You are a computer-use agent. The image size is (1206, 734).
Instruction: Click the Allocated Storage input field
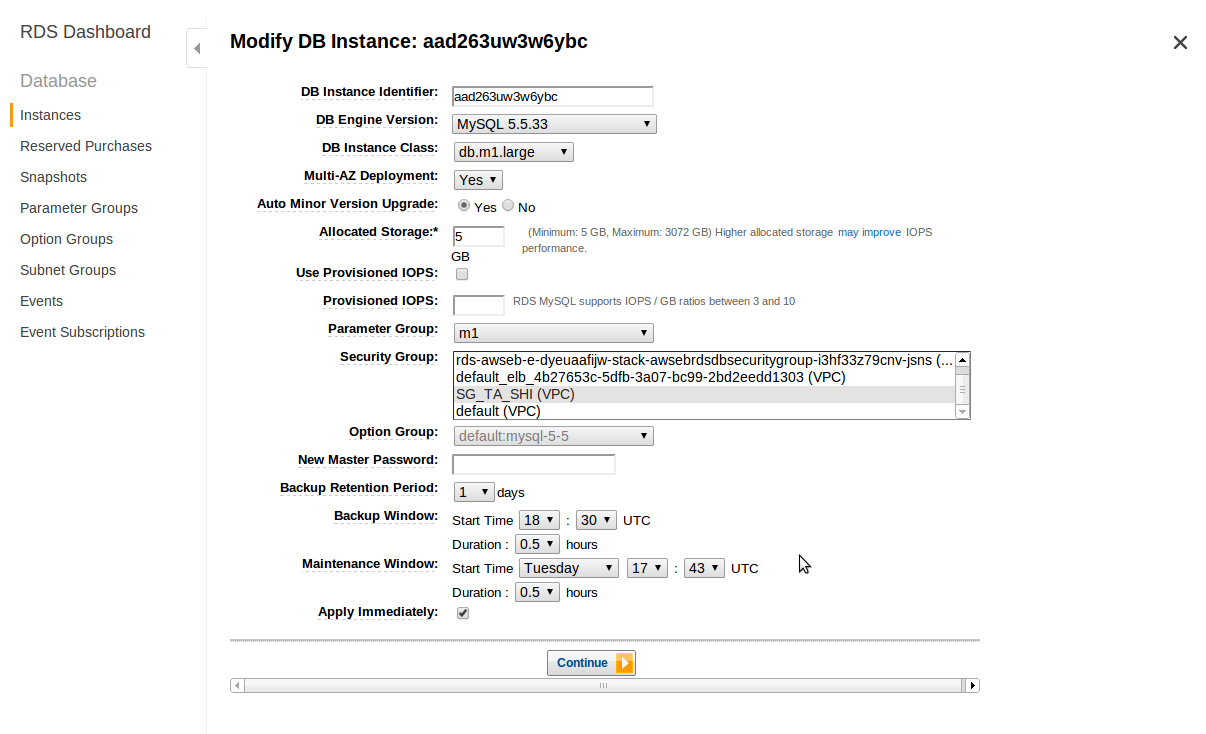point(478,236)
